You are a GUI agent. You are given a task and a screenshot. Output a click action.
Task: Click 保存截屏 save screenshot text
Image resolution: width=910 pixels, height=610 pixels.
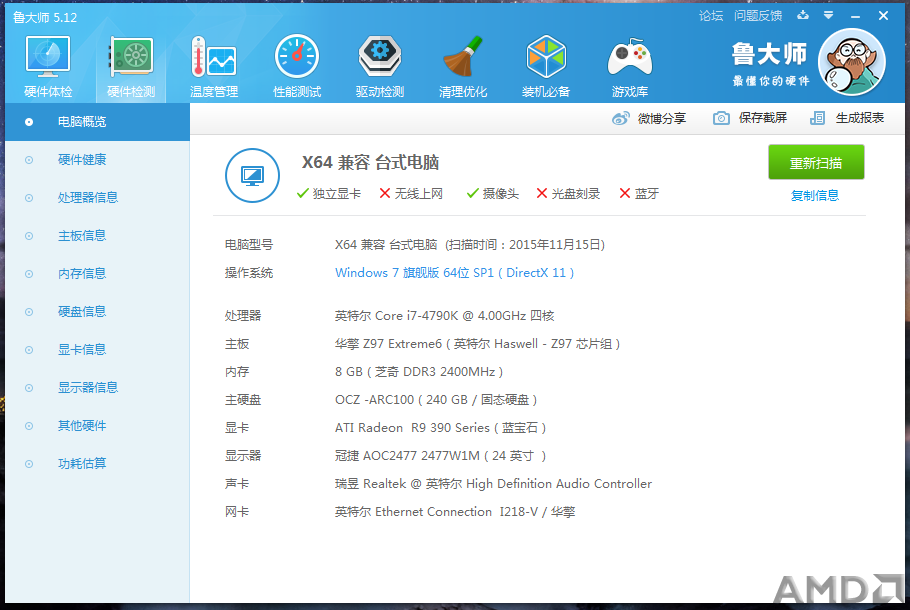tap(763, 118)
